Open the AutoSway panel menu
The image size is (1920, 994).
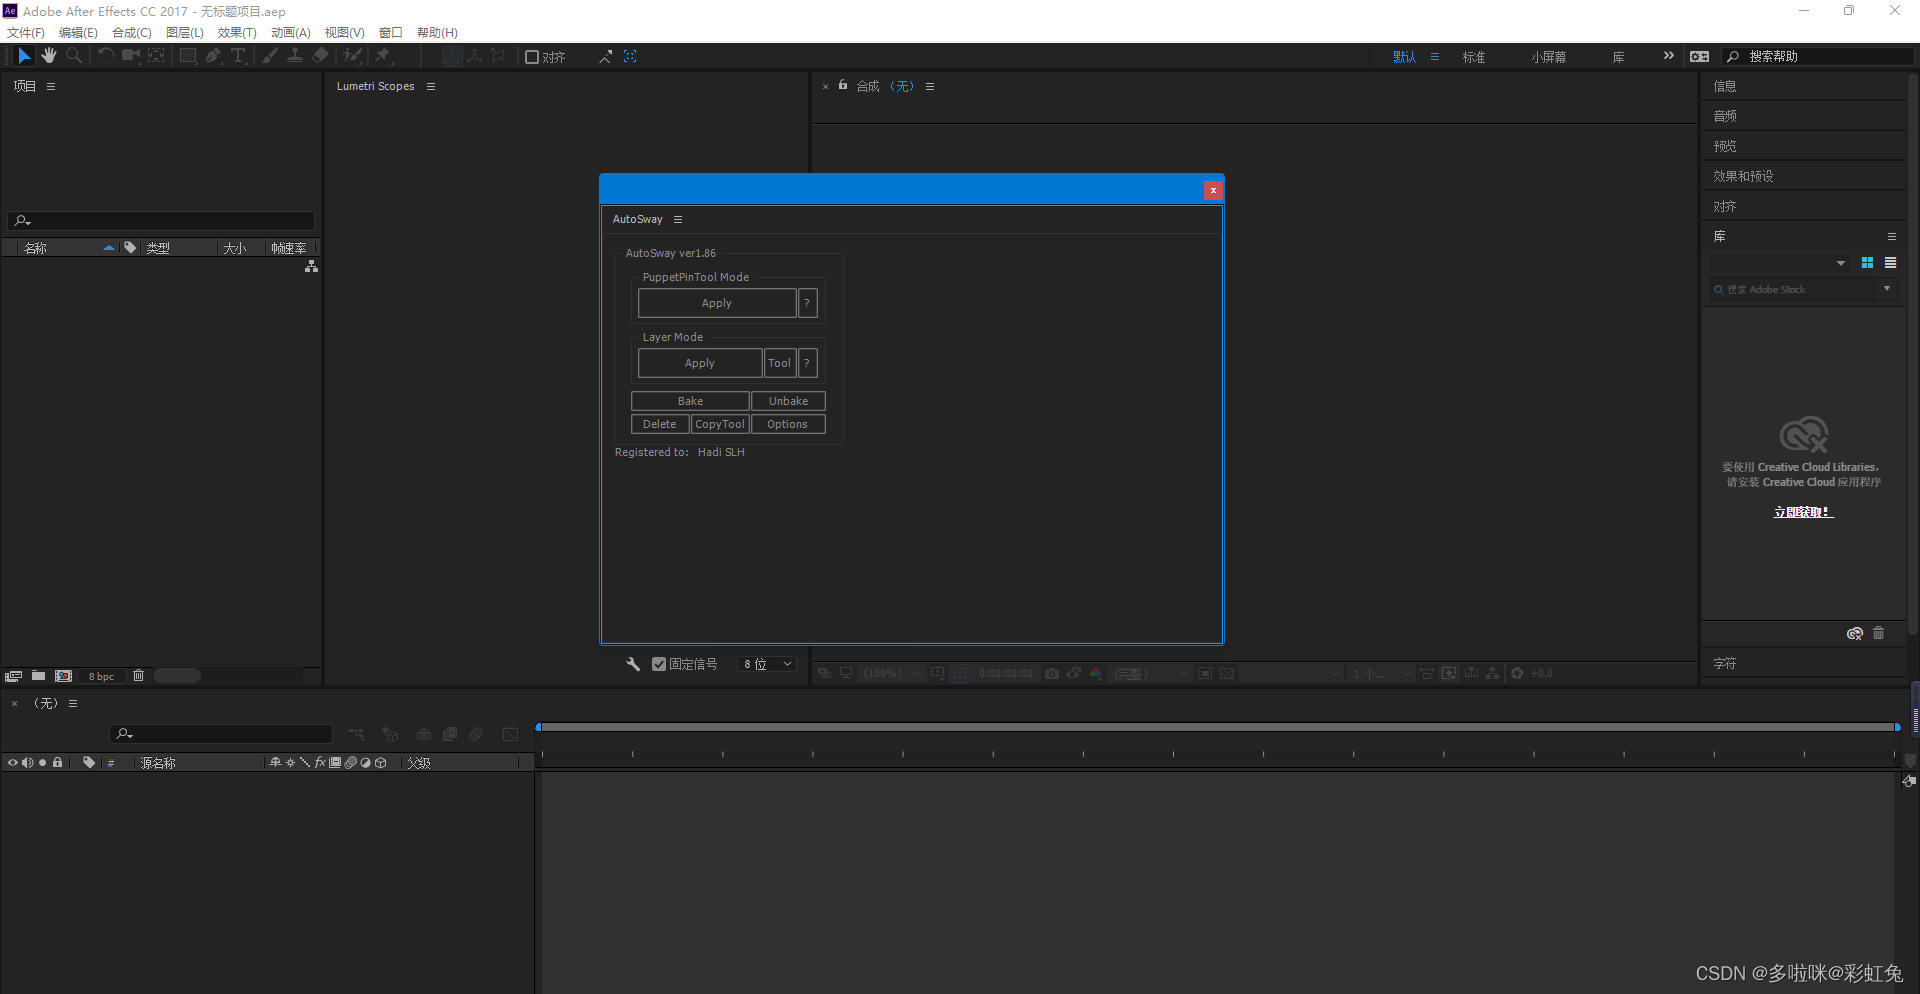[x=678, y=219]
